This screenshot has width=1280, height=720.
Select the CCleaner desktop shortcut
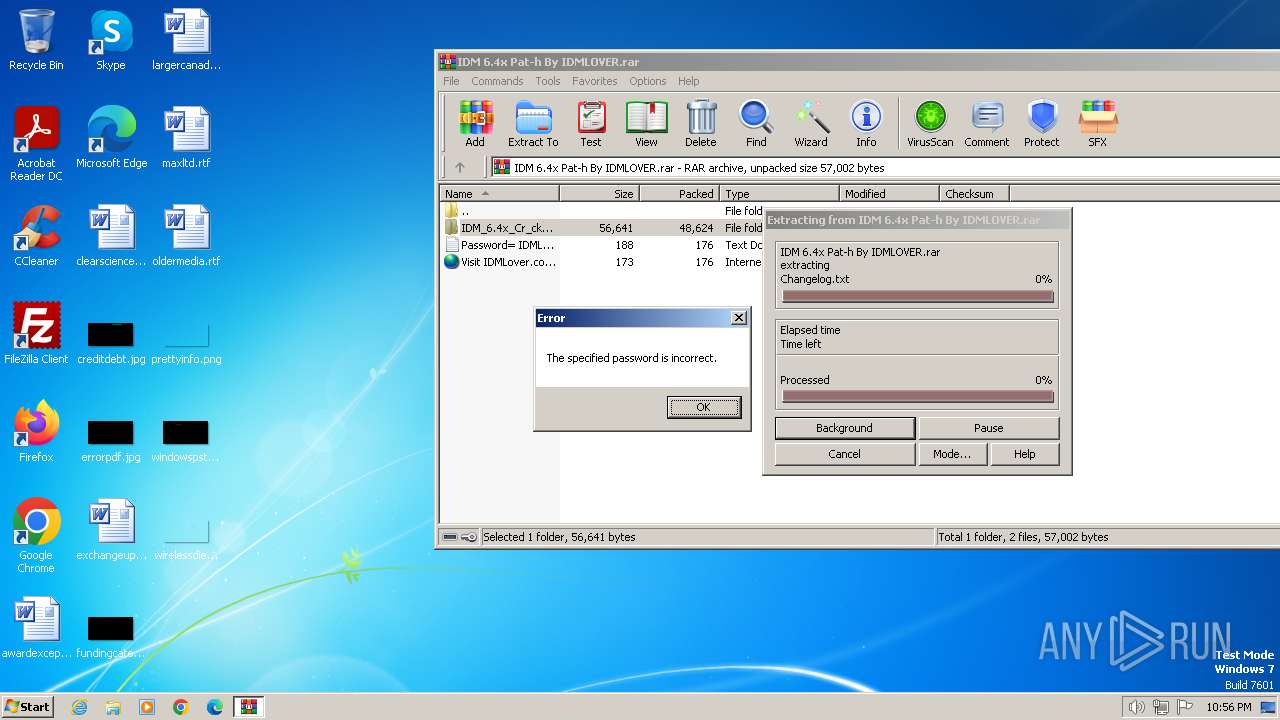coord(36,237)
